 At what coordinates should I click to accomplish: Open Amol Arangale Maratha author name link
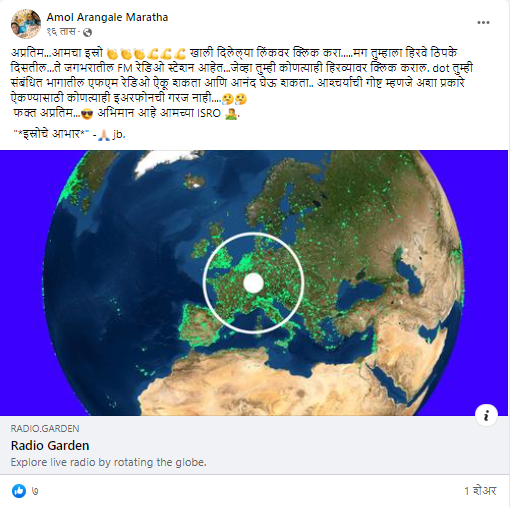107,17
